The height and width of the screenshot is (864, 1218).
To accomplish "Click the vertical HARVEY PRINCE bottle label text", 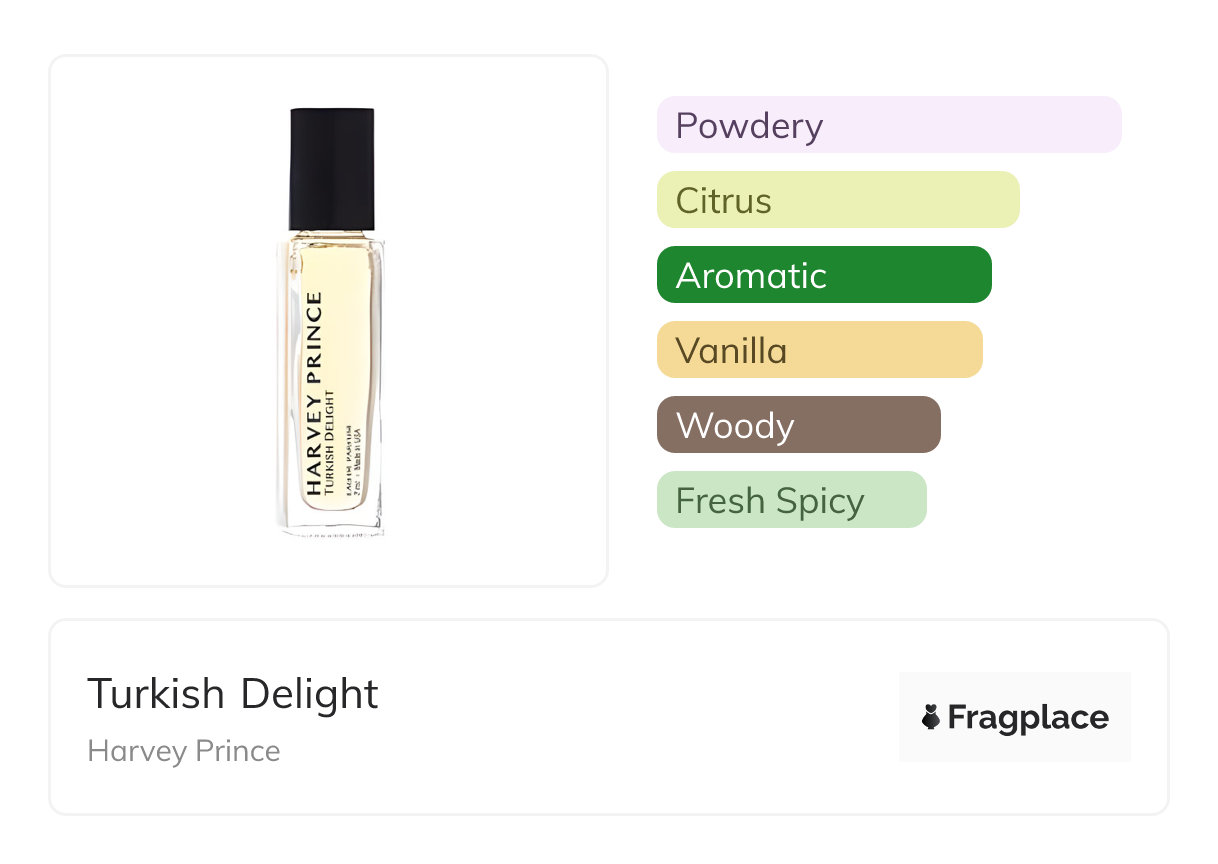I will (x=314, y=393).
